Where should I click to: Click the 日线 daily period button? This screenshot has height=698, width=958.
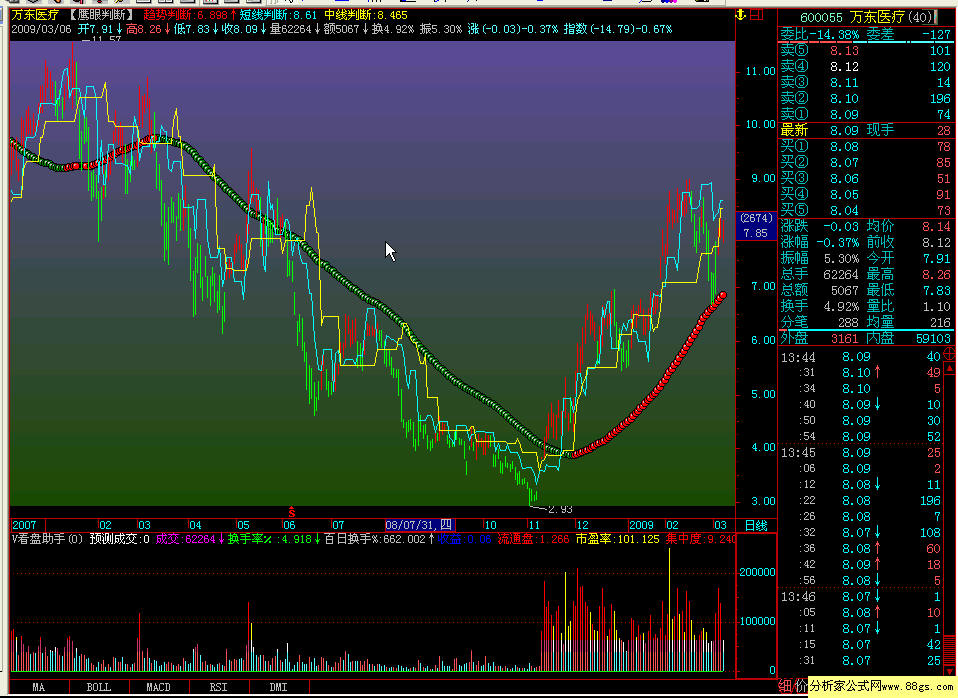point(756,525)
